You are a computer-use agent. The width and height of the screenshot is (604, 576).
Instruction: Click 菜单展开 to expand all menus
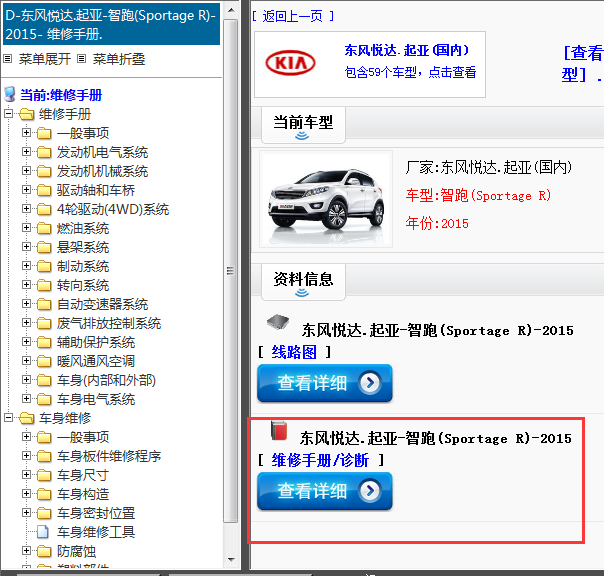coord(45,59)
